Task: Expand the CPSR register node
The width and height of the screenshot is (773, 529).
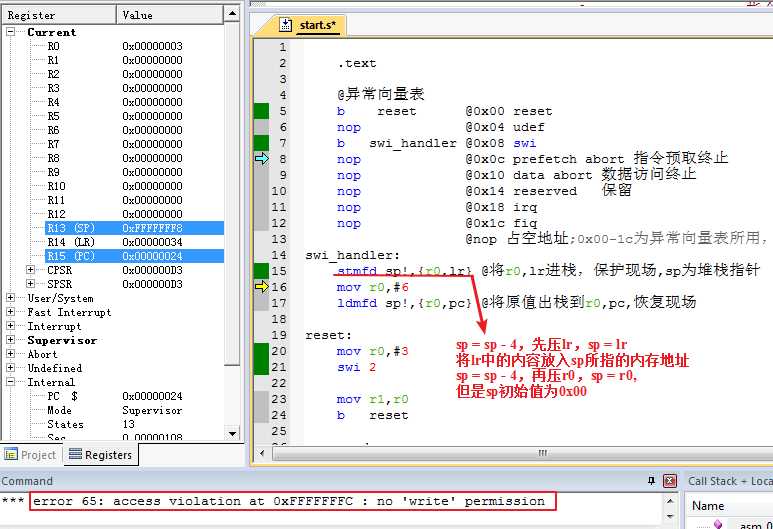Action: coord(31,270)
